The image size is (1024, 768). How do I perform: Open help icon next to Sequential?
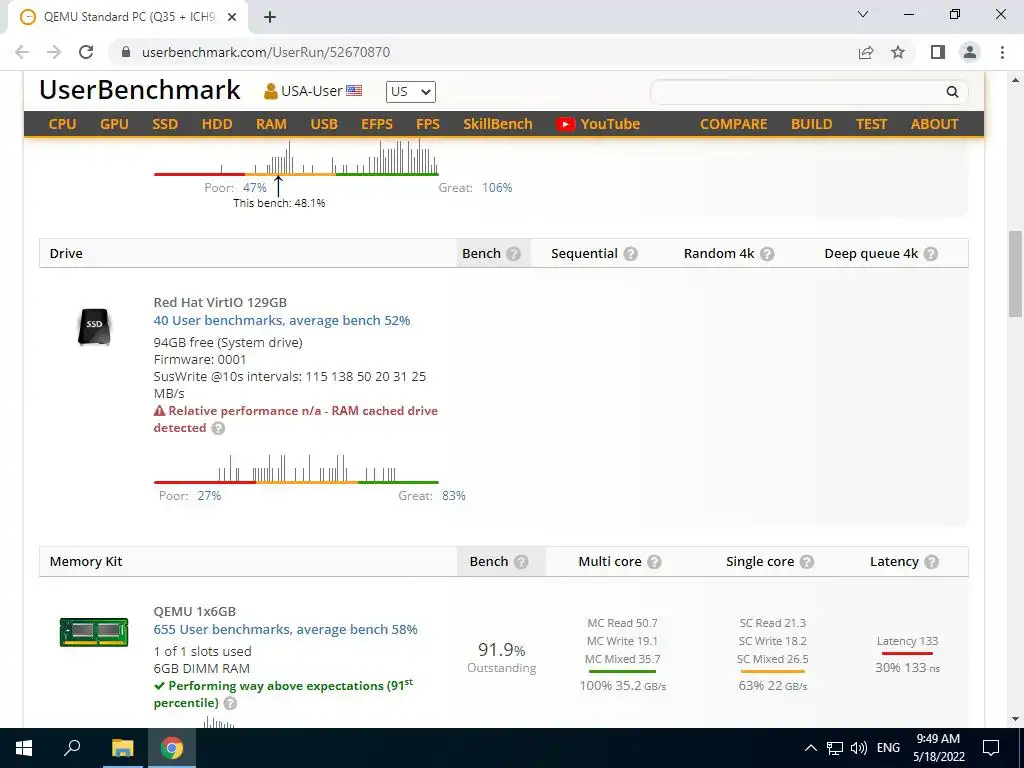[630, 253]
